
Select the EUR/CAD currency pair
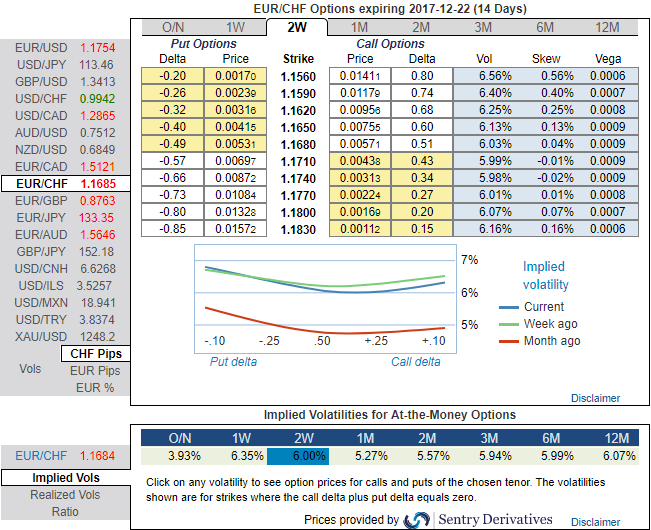tap(65, 166)
